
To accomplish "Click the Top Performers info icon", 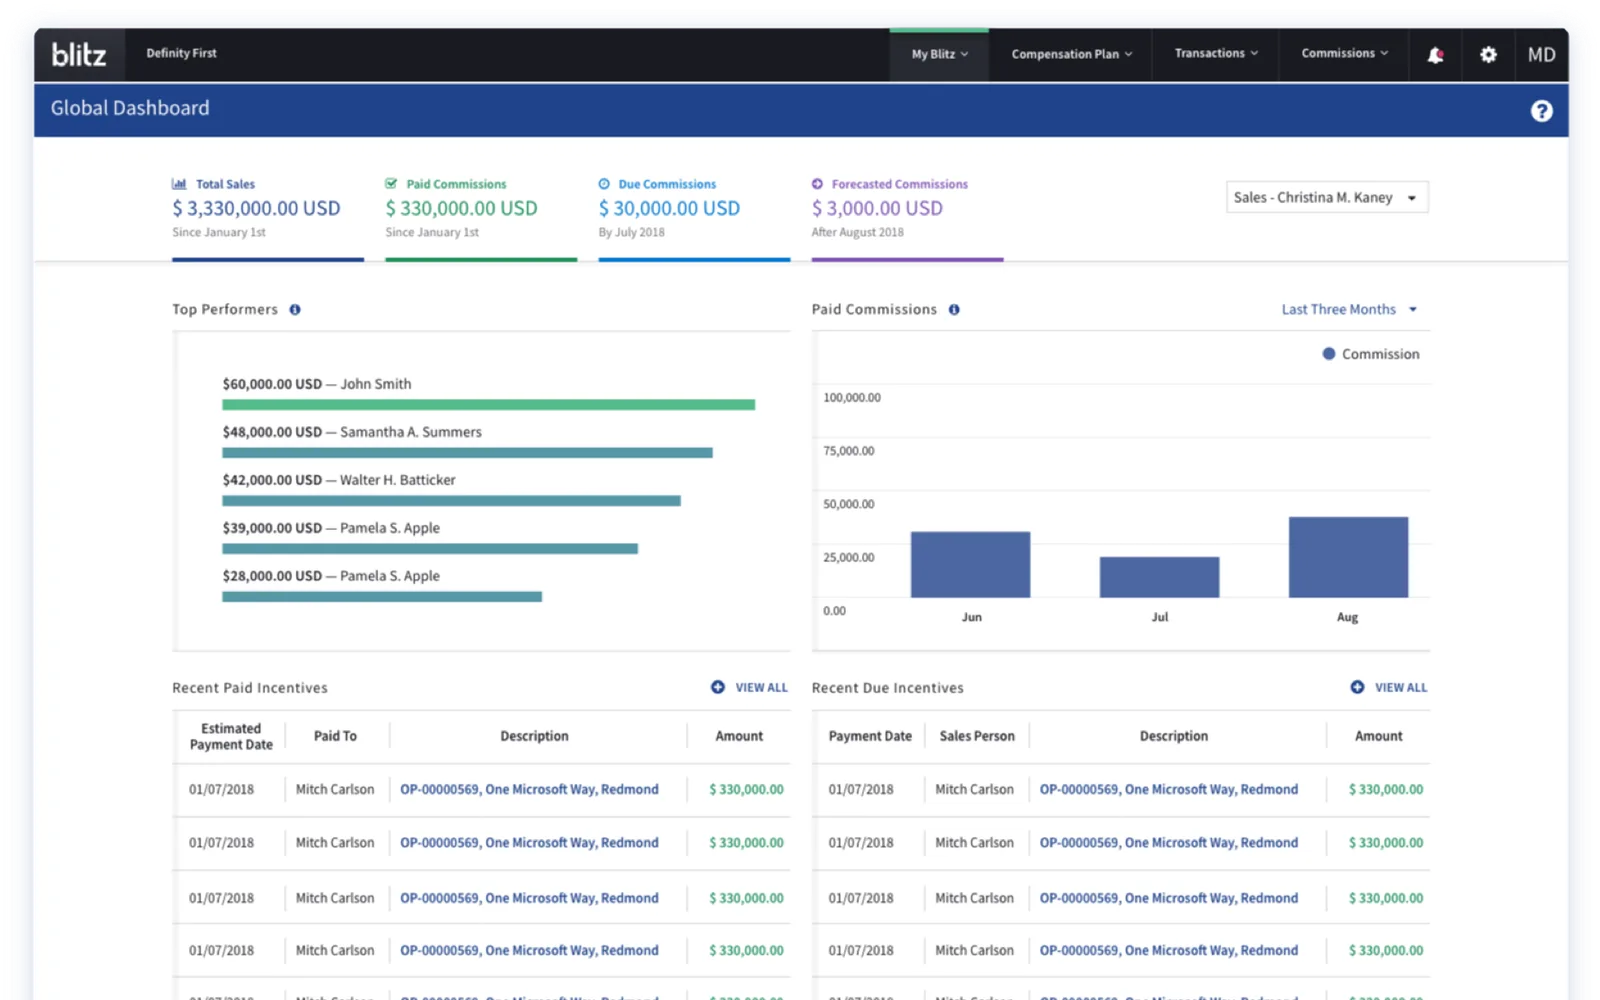I will point(295,310).
